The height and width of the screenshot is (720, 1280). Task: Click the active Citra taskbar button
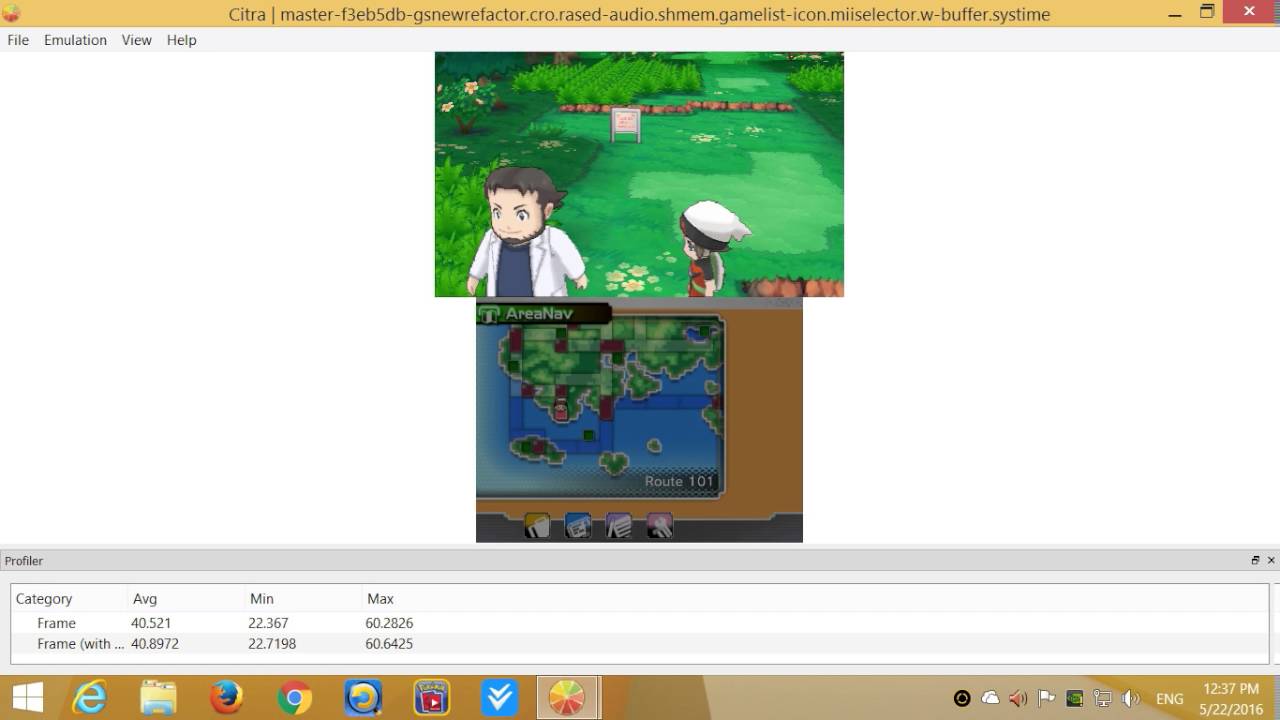567,698
